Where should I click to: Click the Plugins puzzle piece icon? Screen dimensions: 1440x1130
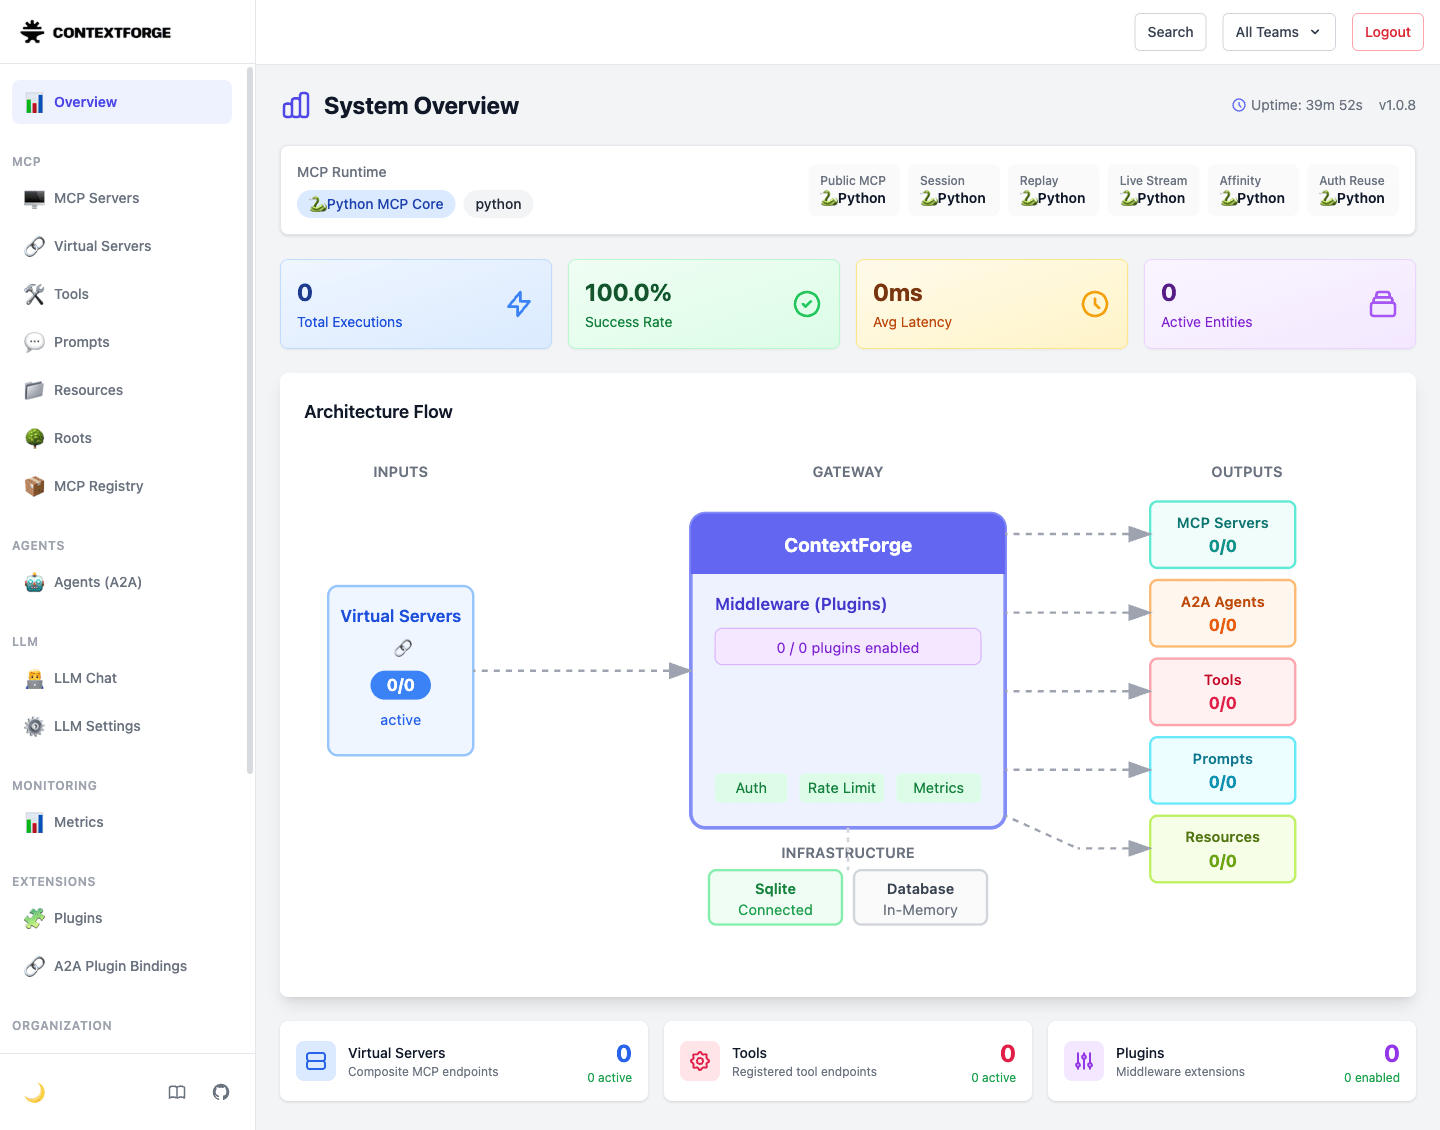[x=35, y=918]
